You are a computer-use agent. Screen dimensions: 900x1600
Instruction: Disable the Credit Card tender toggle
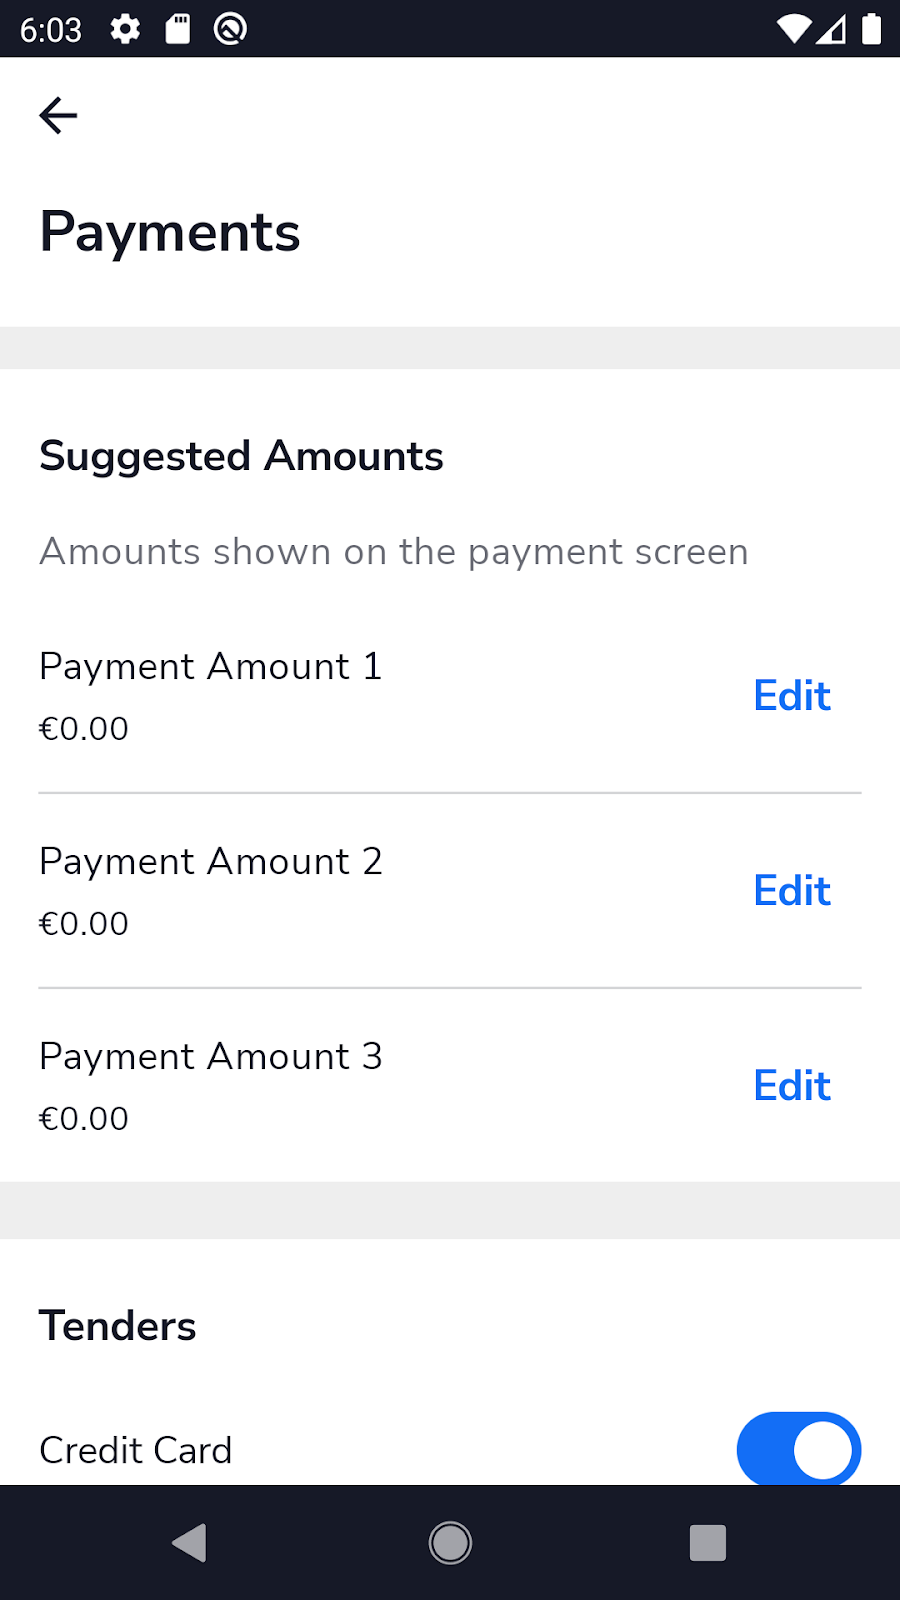pos(798,1449)
